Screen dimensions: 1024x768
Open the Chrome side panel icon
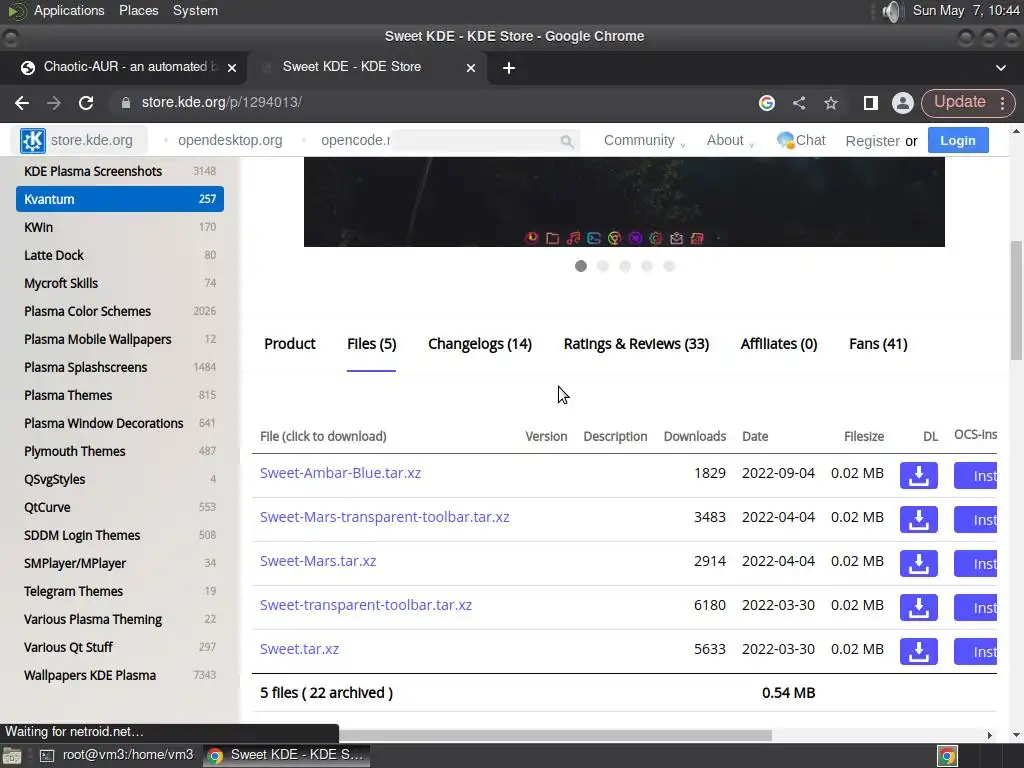[871, 103]
